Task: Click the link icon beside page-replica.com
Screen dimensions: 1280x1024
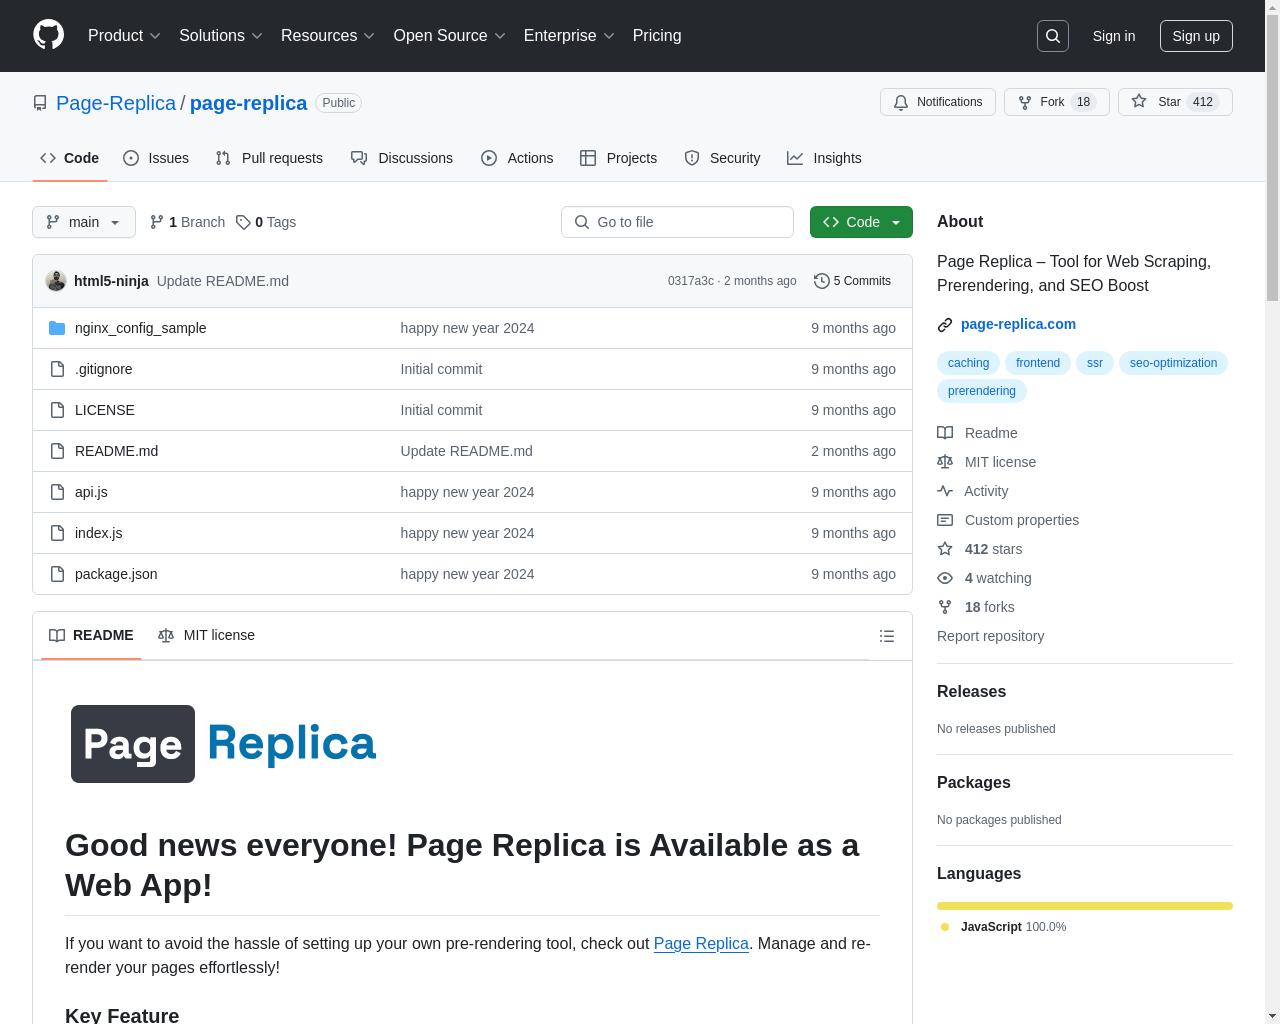Action: [x=945, y=325]
